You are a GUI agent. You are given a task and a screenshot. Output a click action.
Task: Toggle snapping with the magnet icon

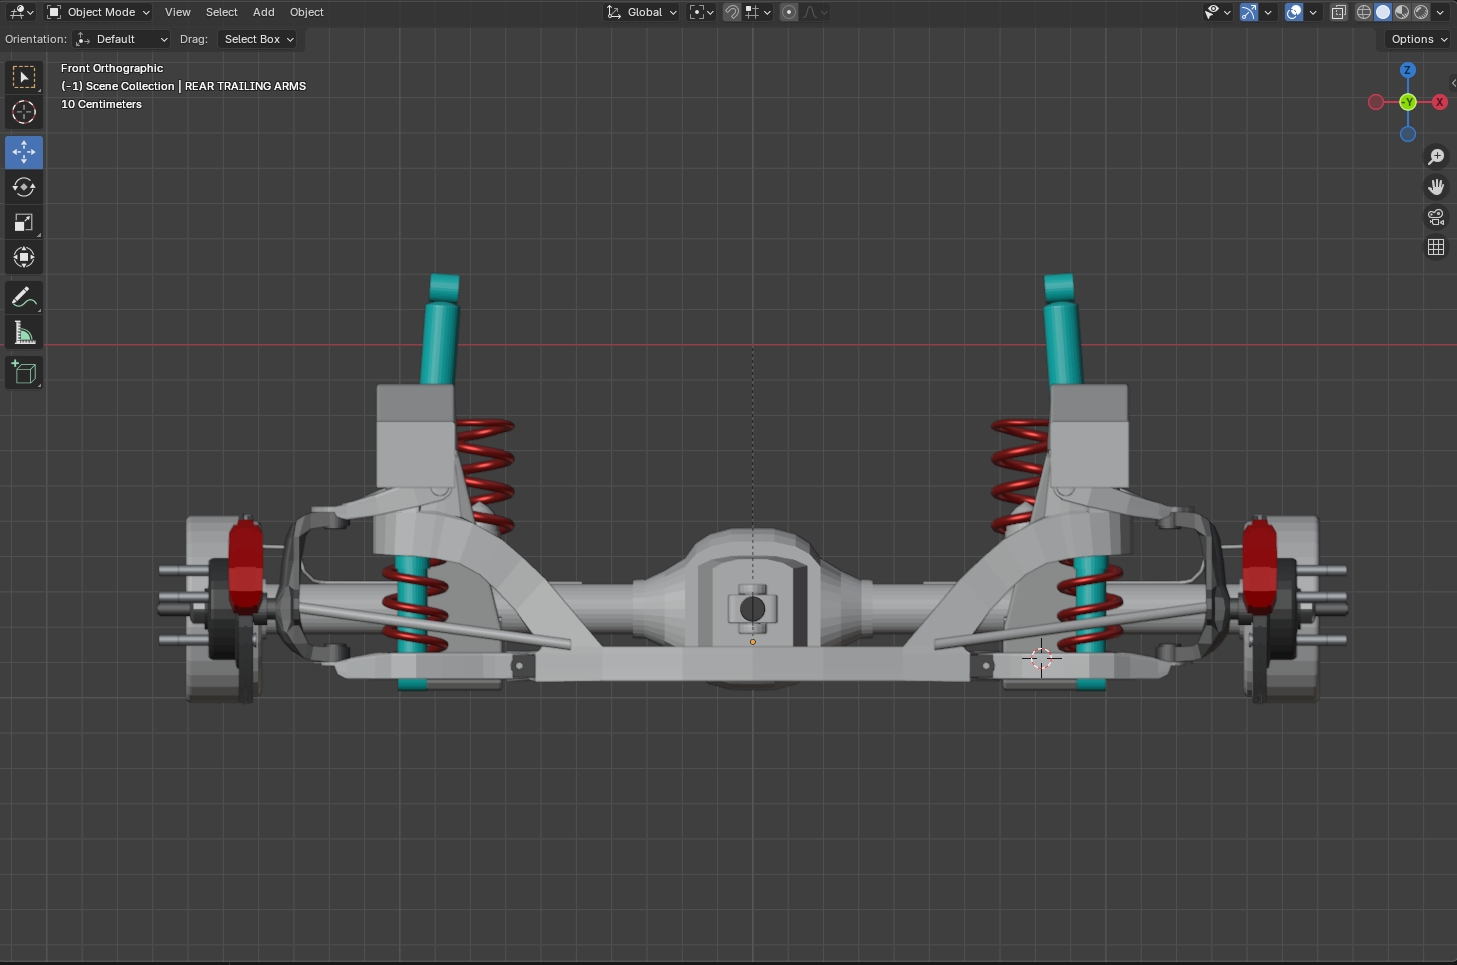(x=732, y=12)
